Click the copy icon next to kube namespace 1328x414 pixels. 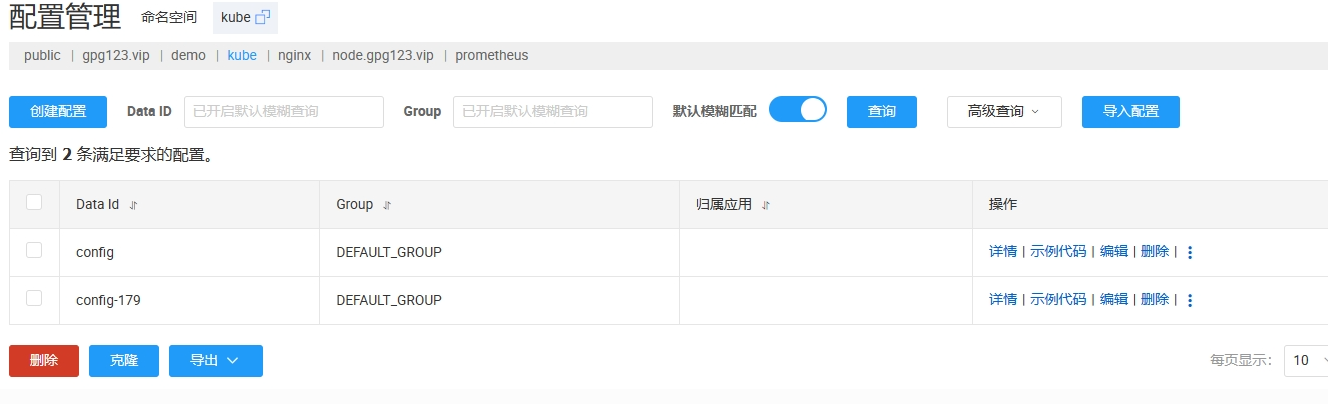click(x=263, y=17)
